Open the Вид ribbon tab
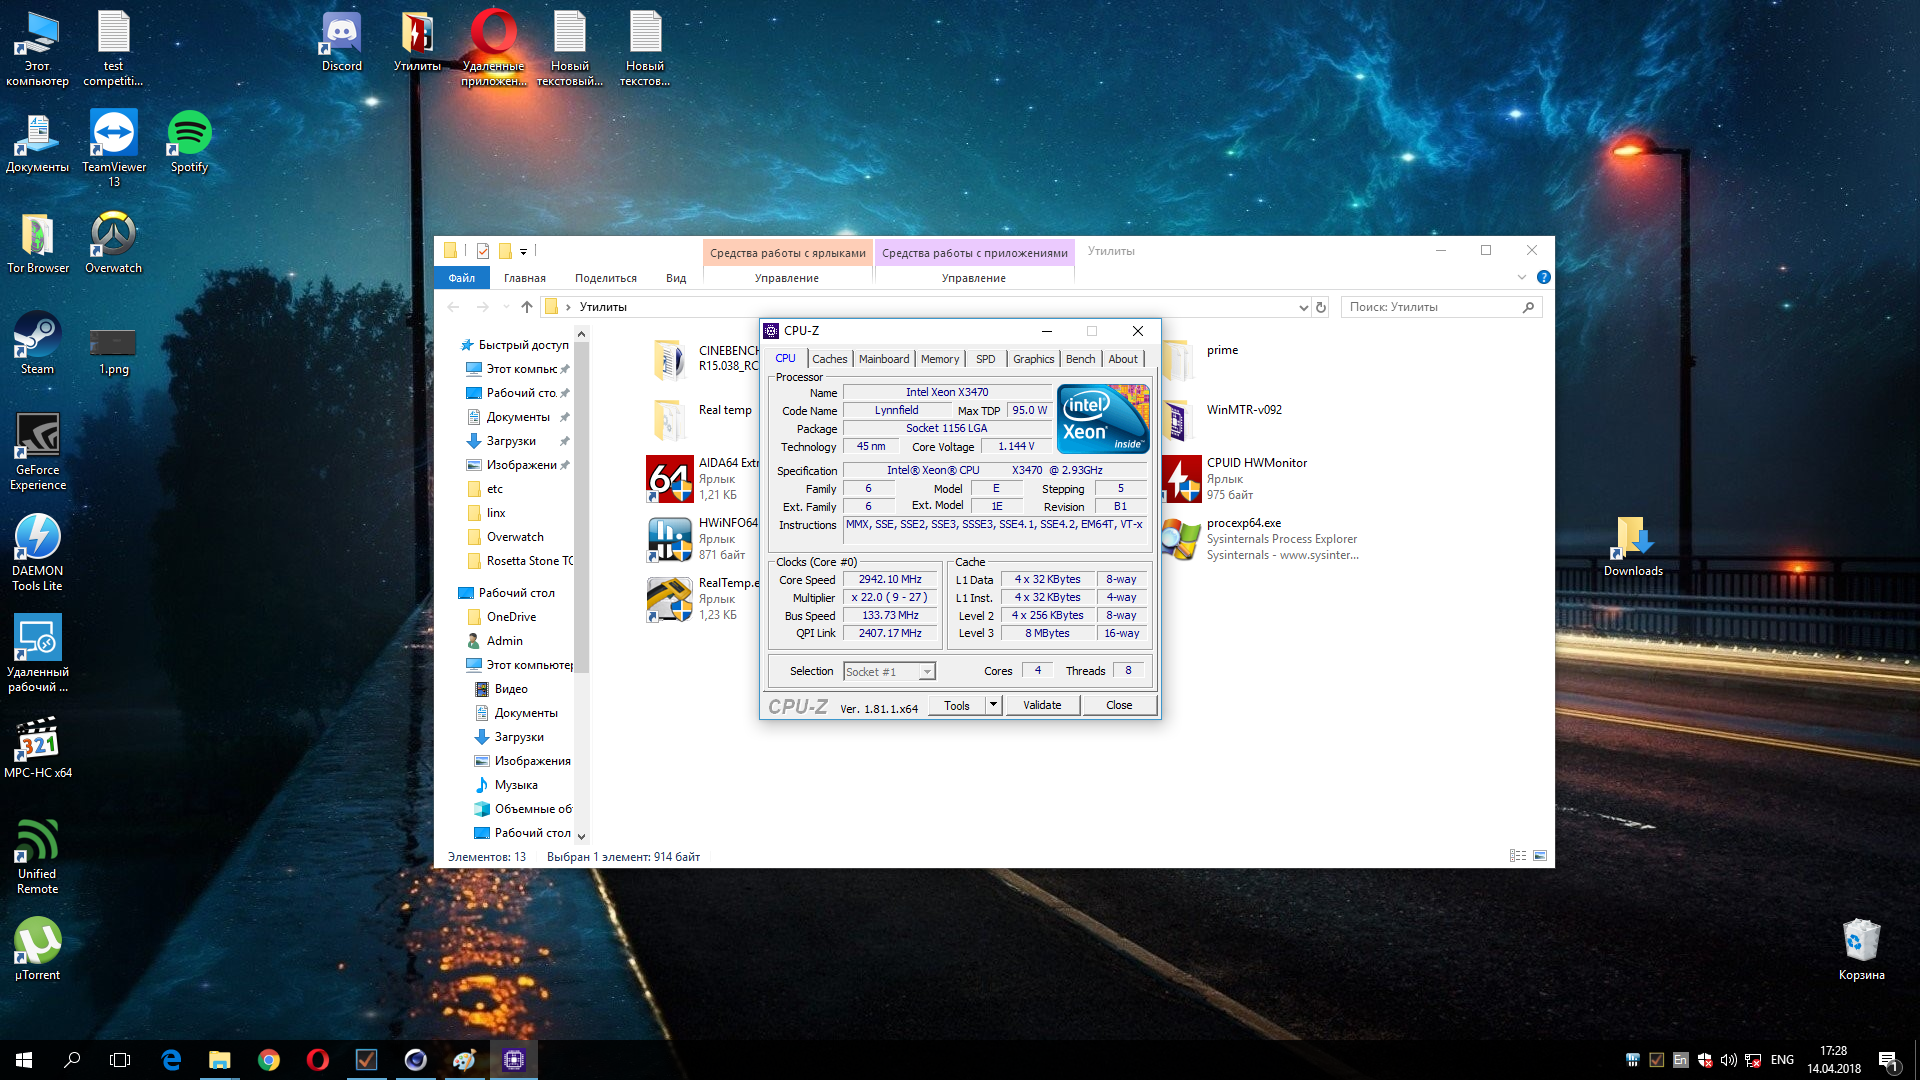 (x=676, y=278)
